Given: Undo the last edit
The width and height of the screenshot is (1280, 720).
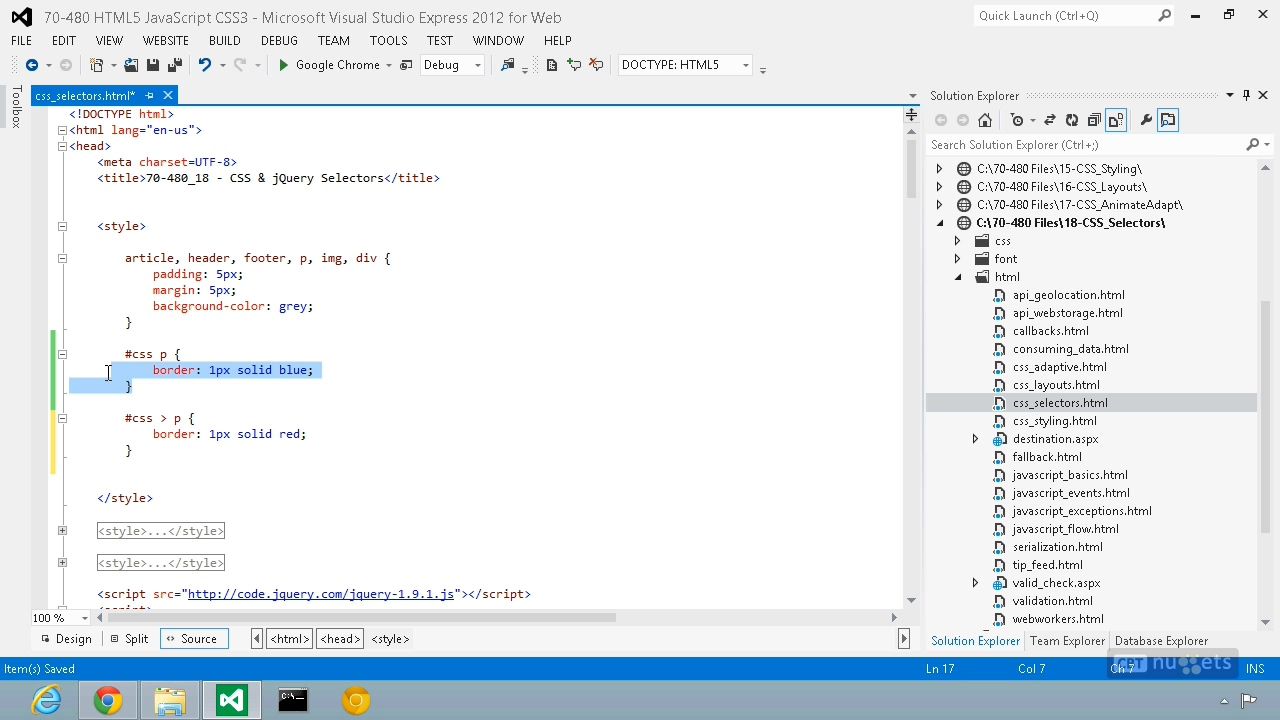Looking at the screenshot, I should click(x=204, y=65).
